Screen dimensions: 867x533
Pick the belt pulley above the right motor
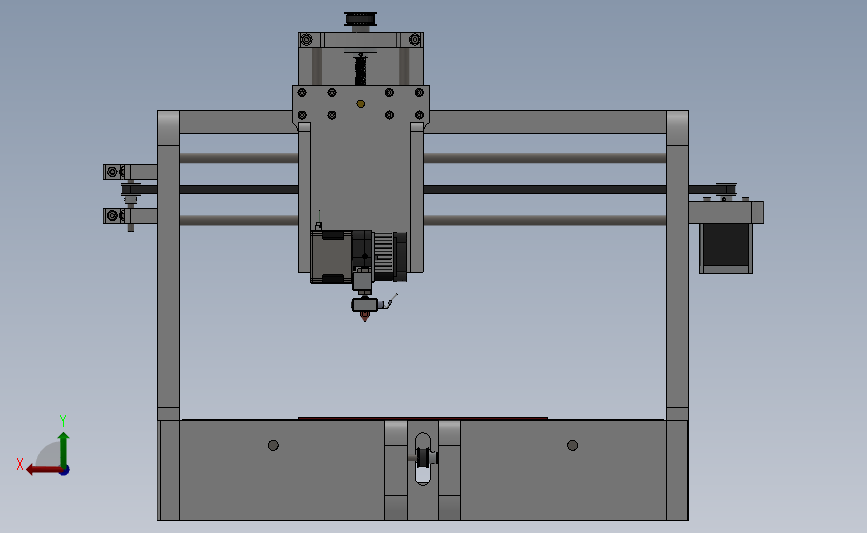[726, 189]
